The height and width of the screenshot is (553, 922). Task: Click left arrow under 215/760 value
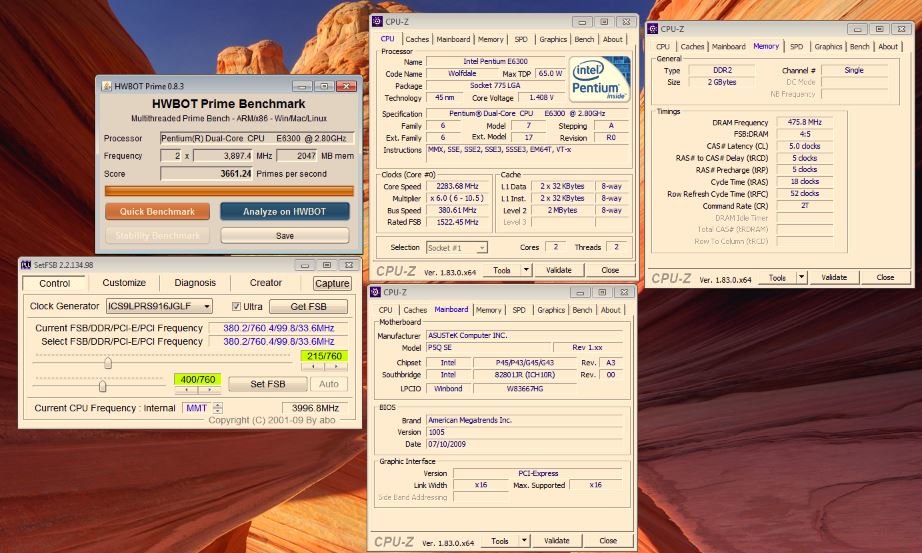313,366
